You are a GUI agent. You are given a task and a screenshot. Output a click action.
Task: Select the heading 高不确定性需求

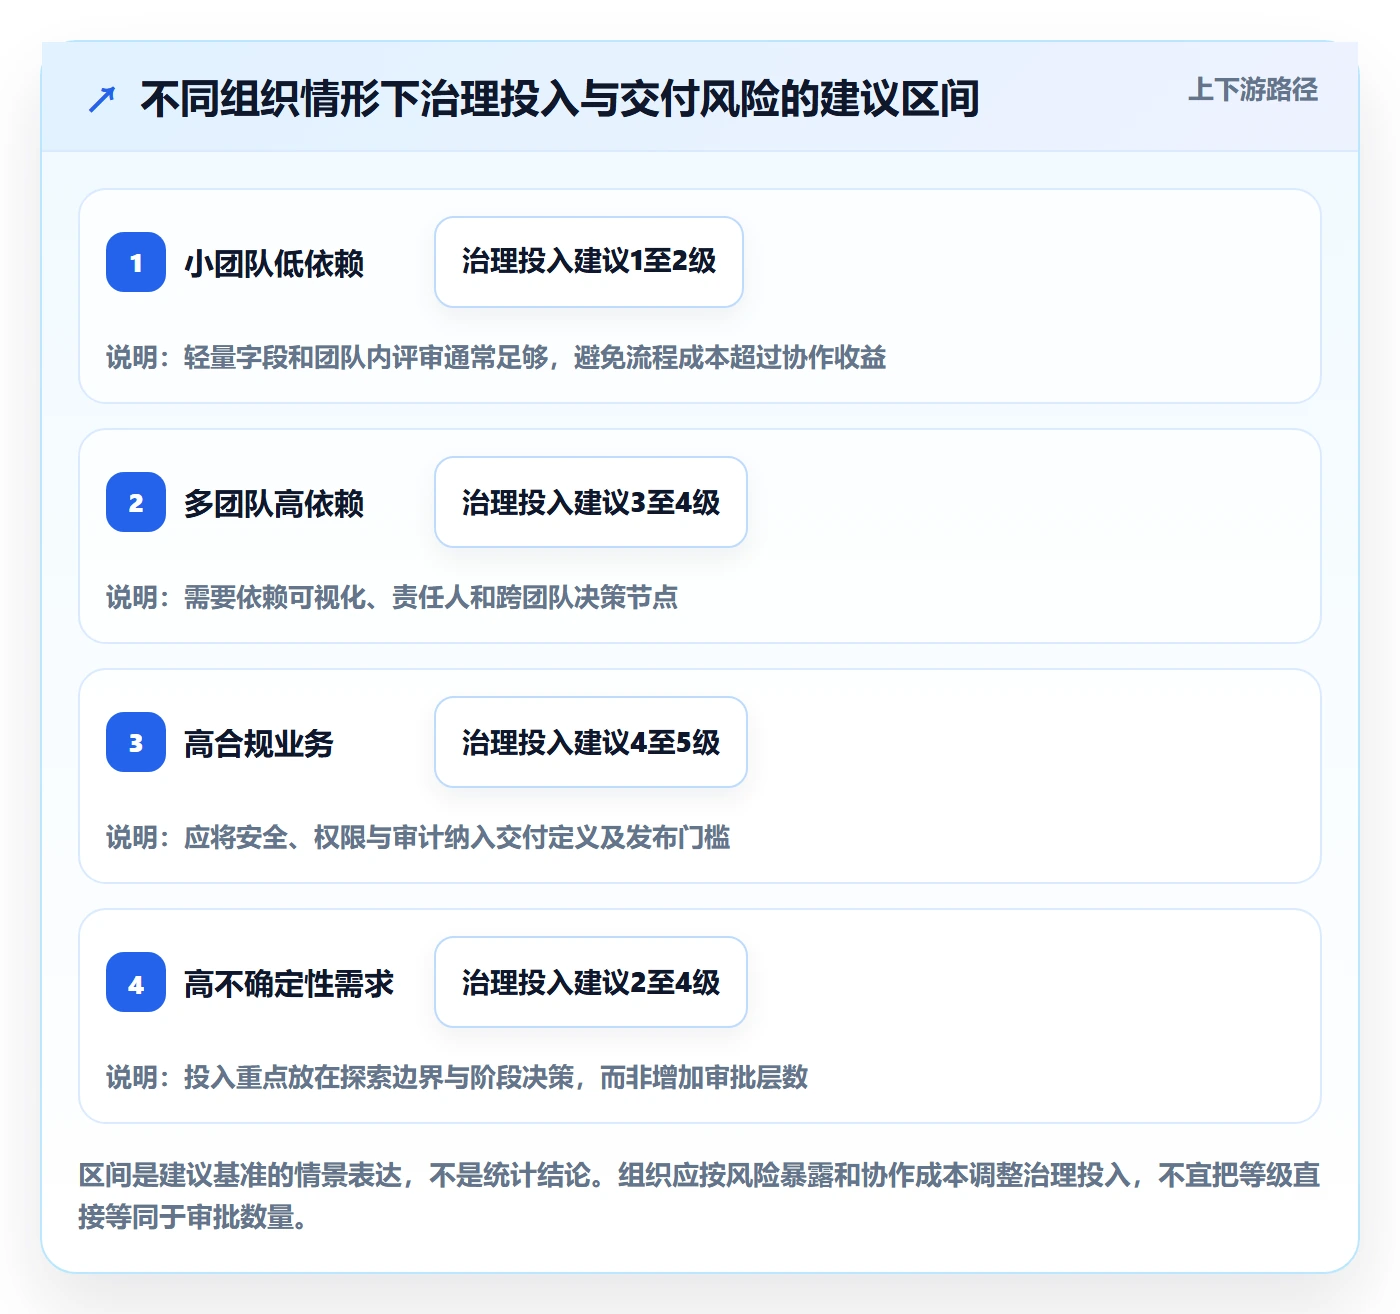pyautogui.click(x=289, y=984)
